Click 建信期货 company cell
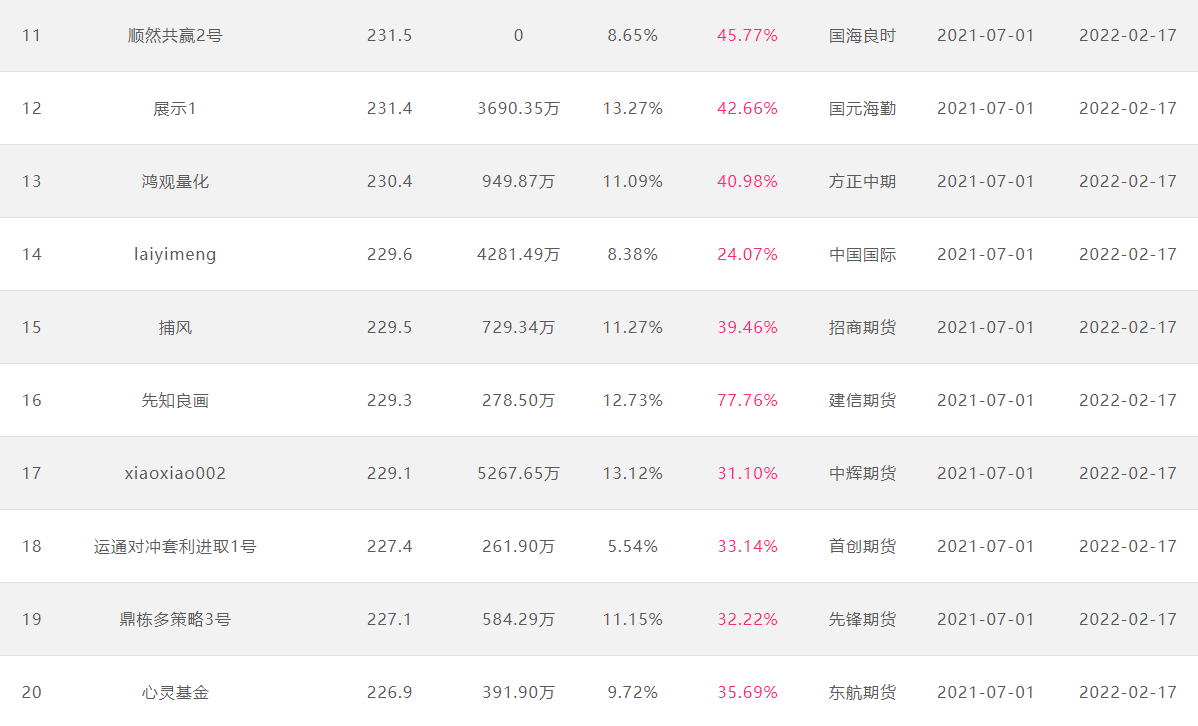 coord(862,401)
